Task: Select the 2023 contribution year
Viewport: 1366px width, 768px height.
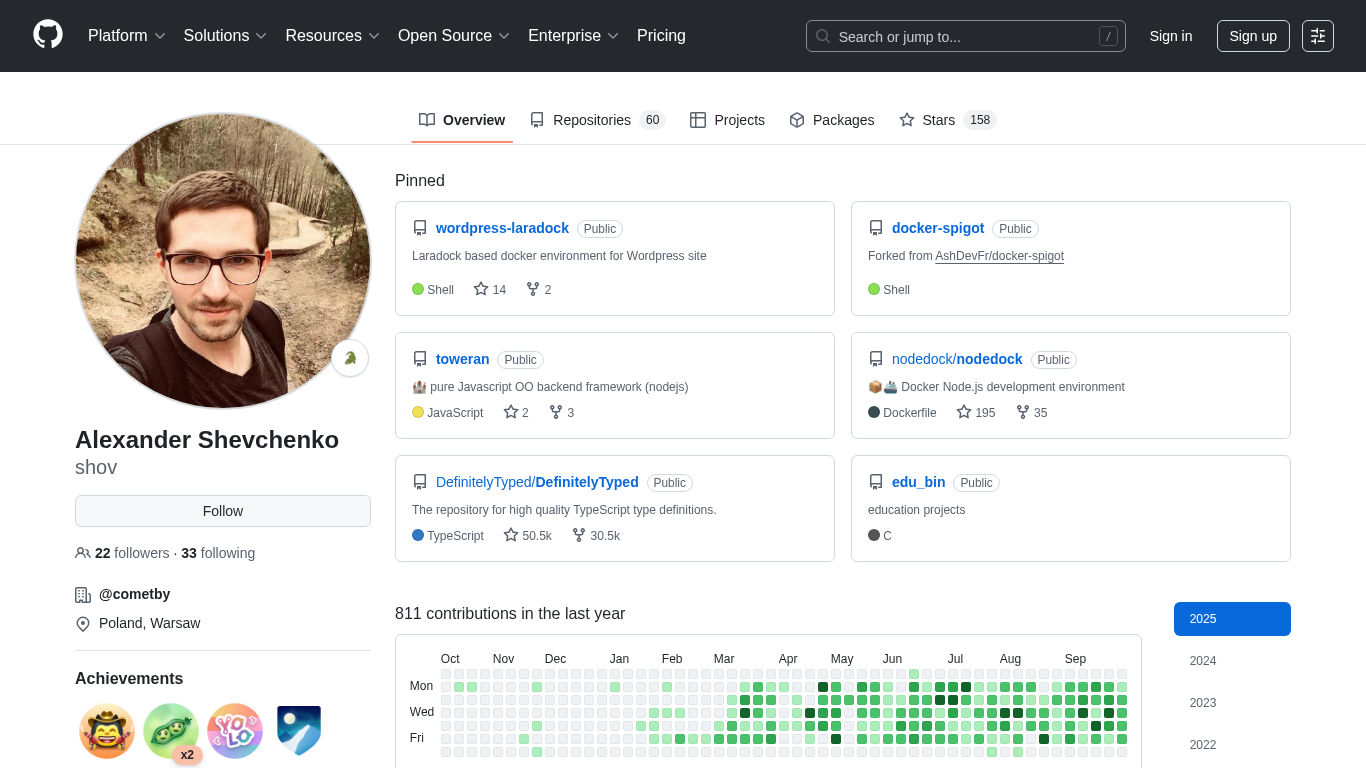Action: click(1203, 703)
